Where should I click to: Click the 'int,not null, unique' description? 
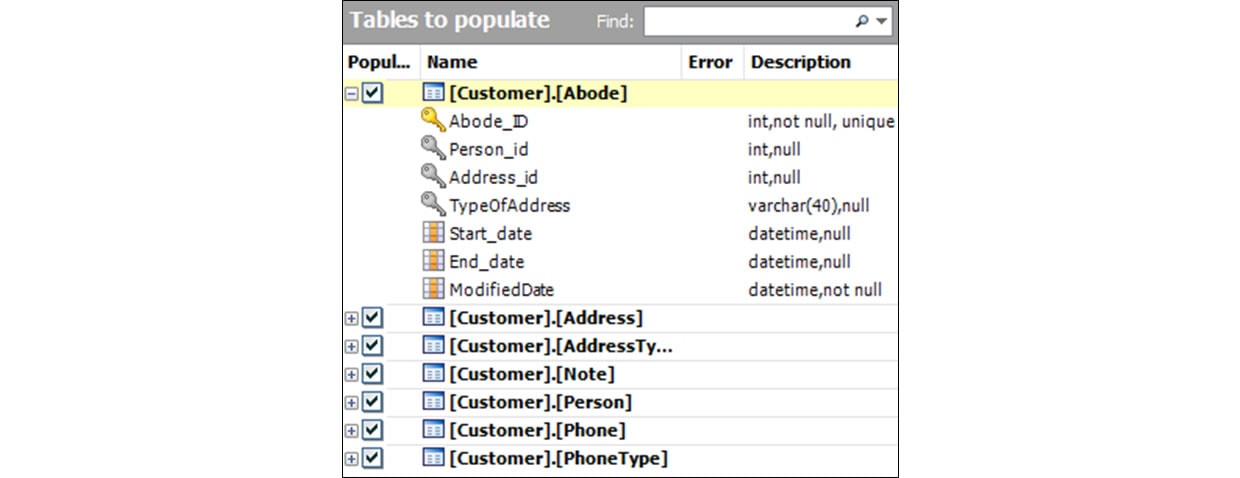821,121
